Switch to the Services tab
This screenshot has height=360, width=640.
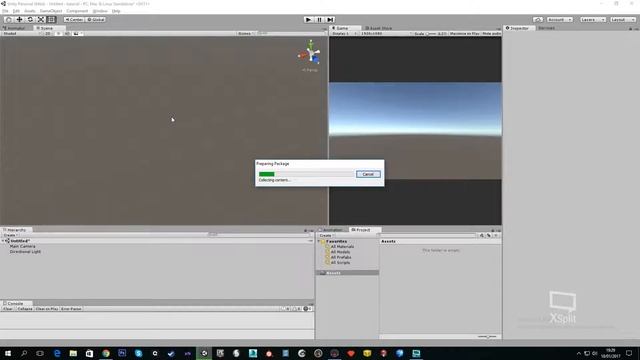pyautogui.click(x=546, y=28)
